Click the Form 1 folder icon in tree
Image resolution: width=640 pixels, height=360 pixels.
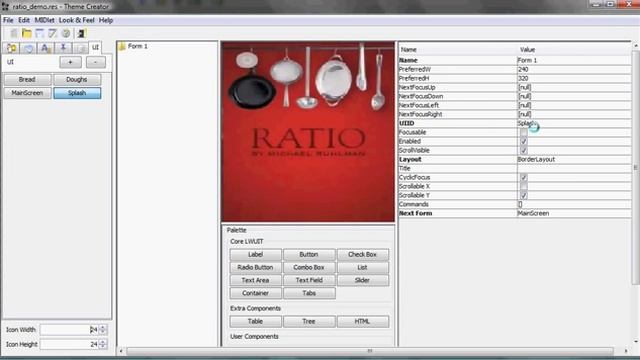(122, 47)
